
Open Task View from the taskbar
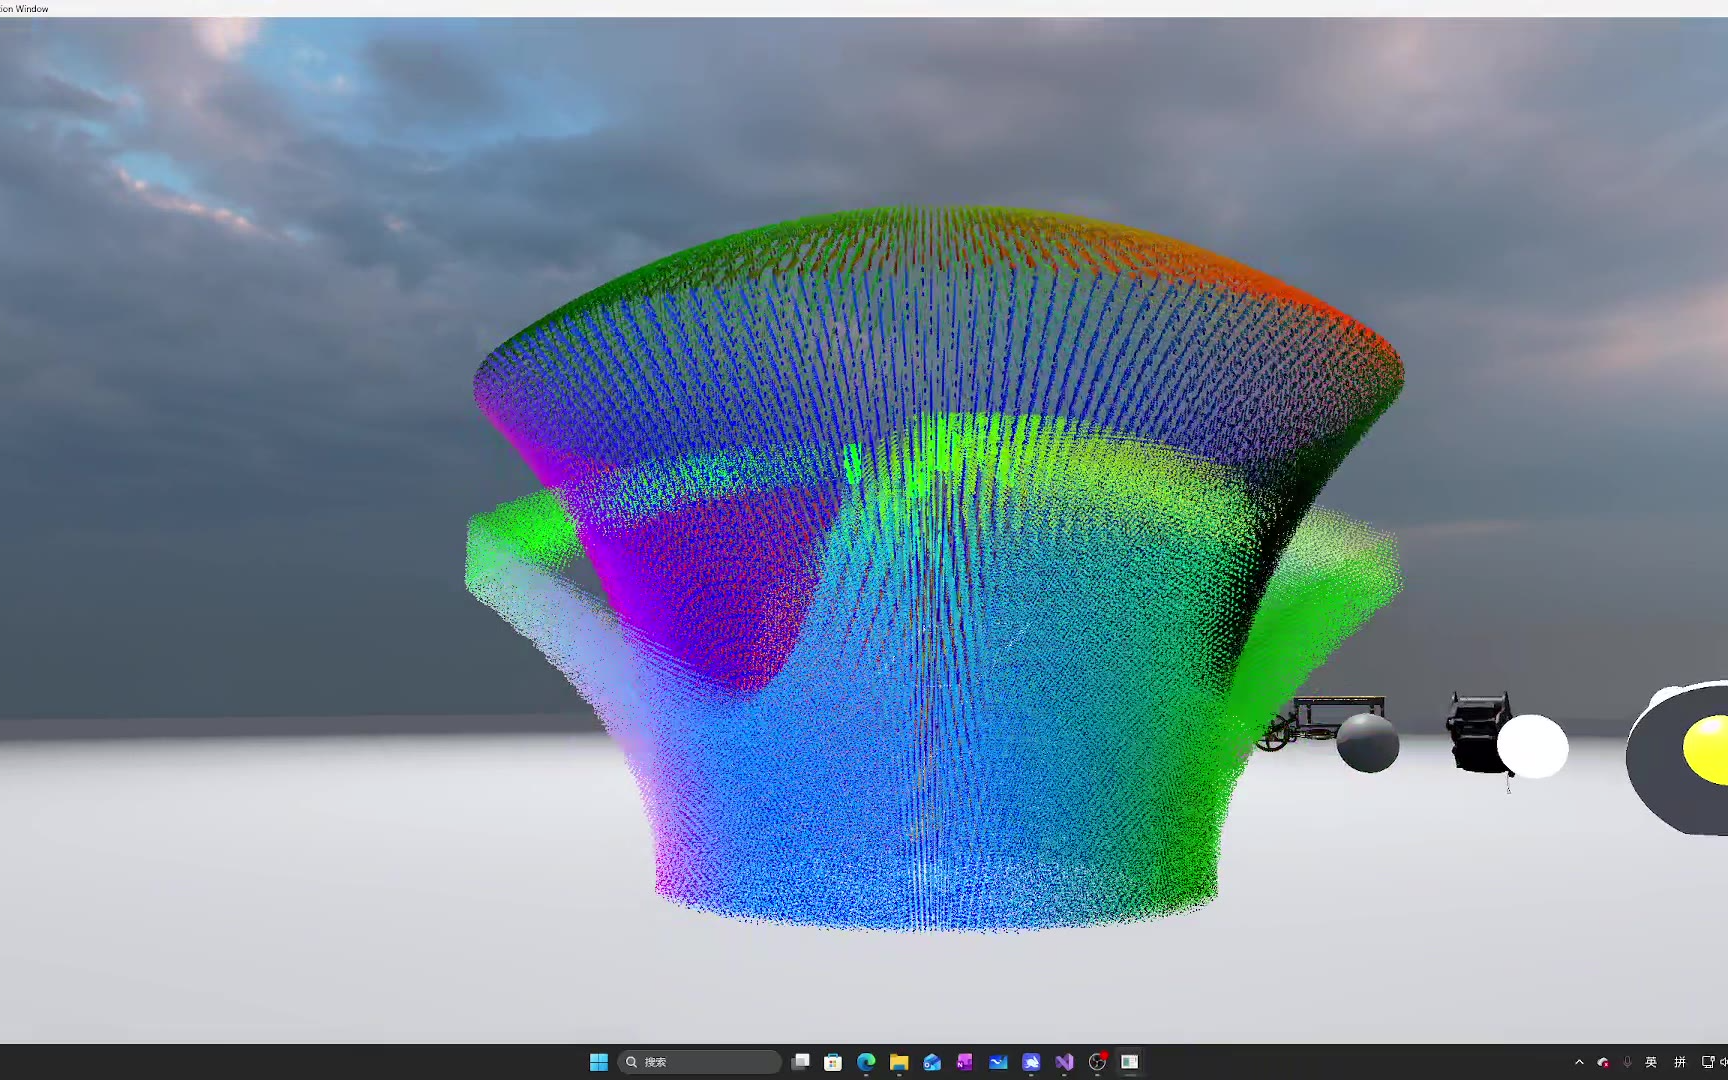[800, 1062]
